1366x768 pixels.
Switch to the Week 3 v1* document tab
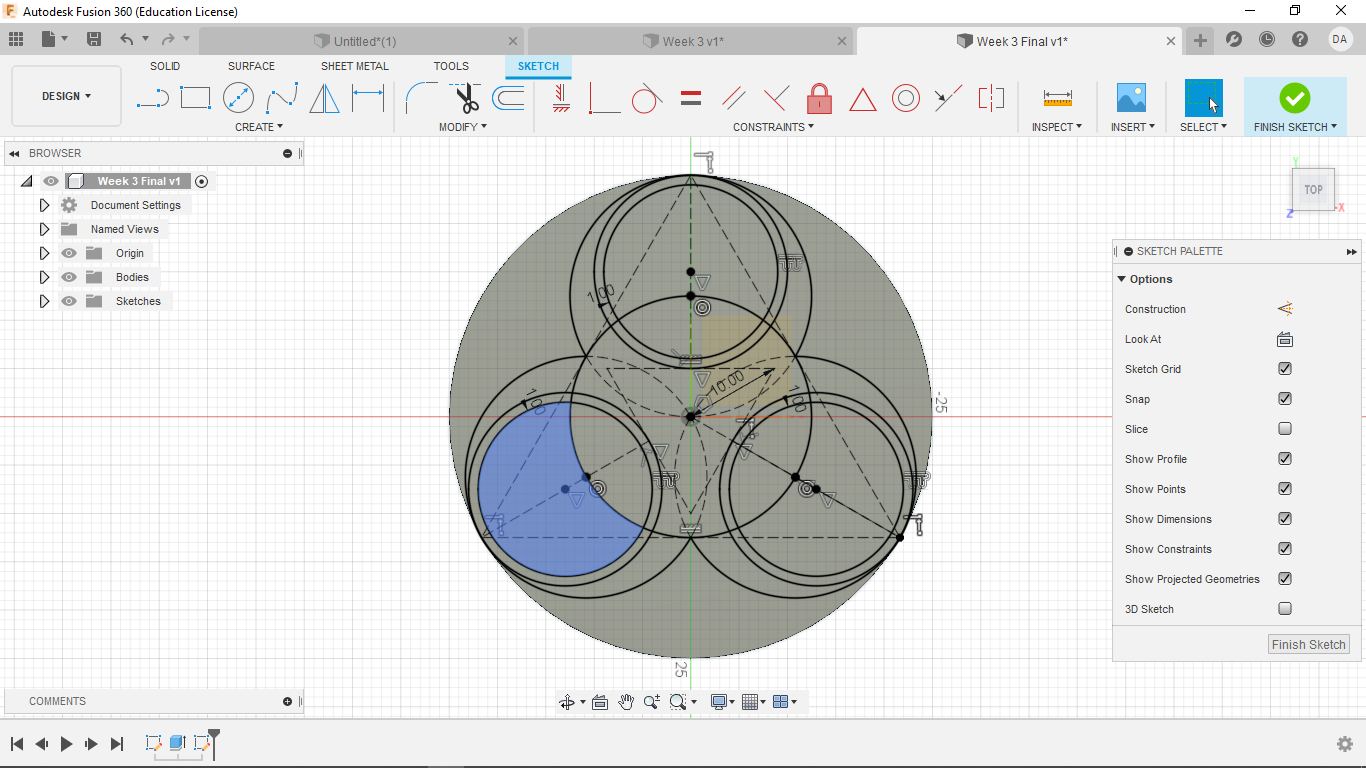tap(691, 41)
